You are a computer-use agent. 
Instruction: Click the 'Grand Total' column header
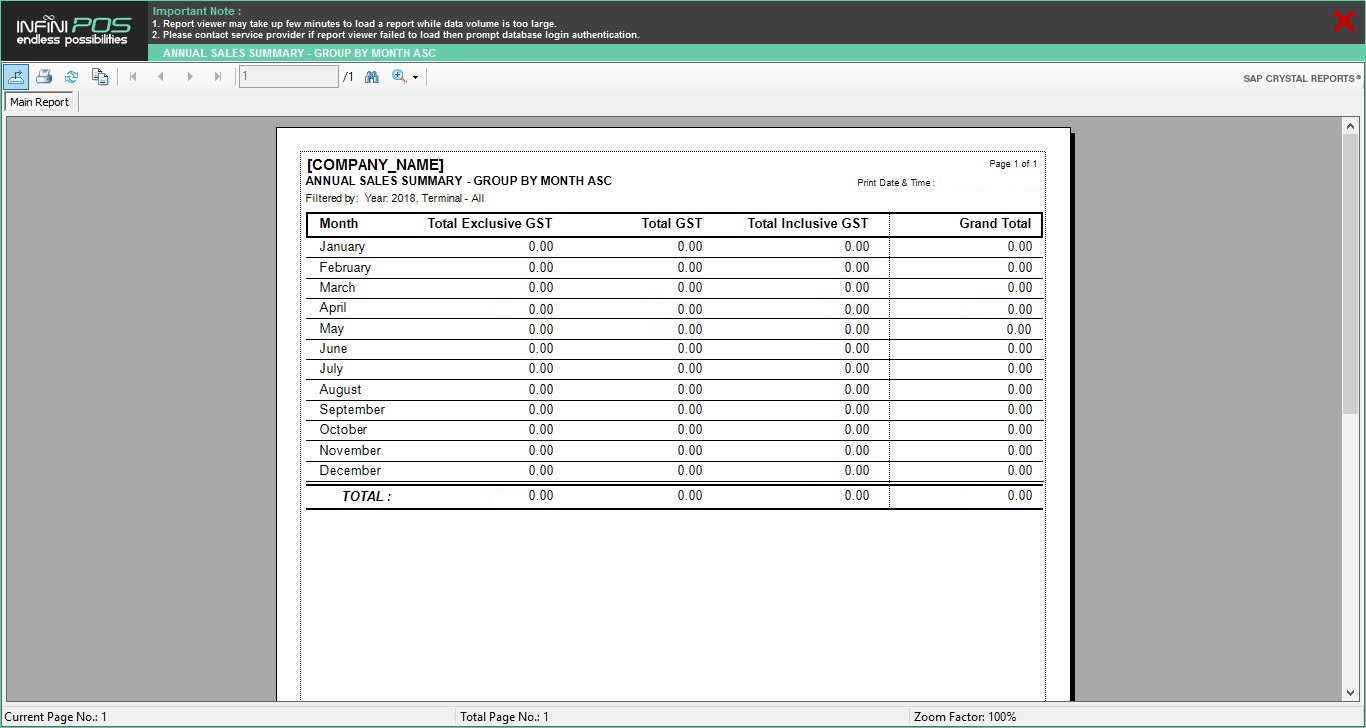(x=995, y=223)
